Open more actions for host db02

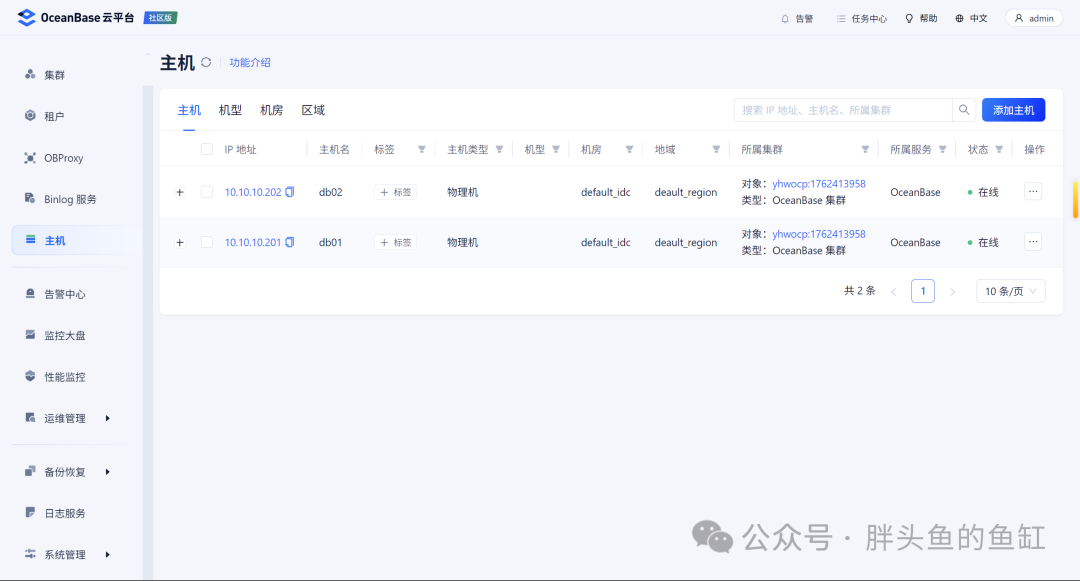(x=1033, y=191)
